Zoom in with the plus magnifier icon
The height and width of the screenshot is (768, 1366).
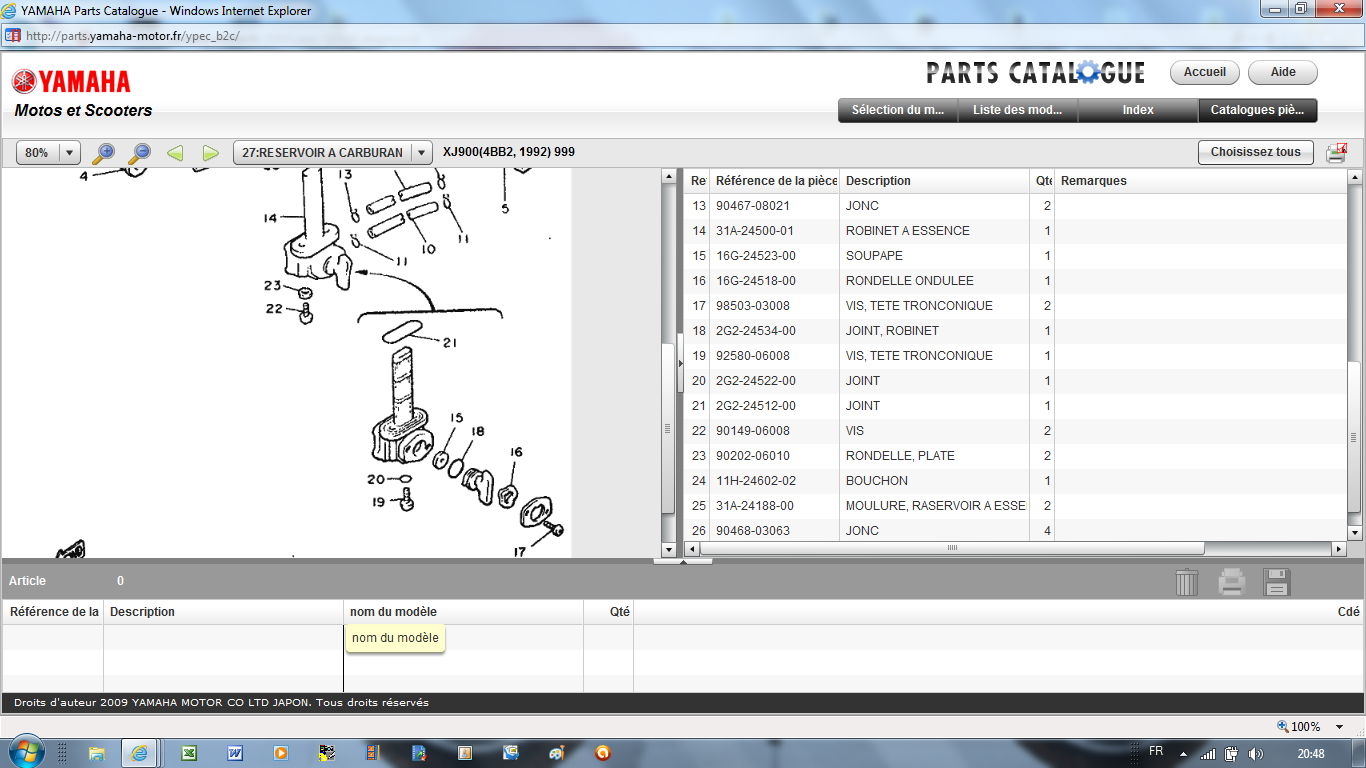(103, 153)
